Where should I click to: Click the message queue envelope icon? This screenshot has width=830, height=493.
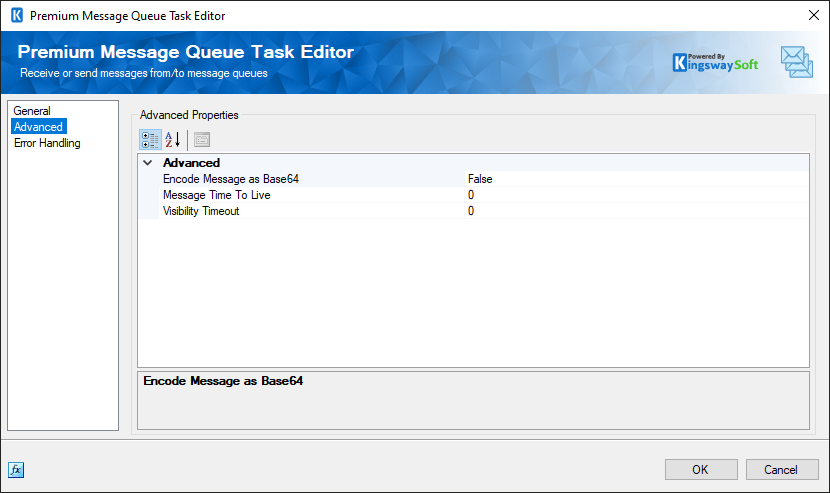[797, 62]
